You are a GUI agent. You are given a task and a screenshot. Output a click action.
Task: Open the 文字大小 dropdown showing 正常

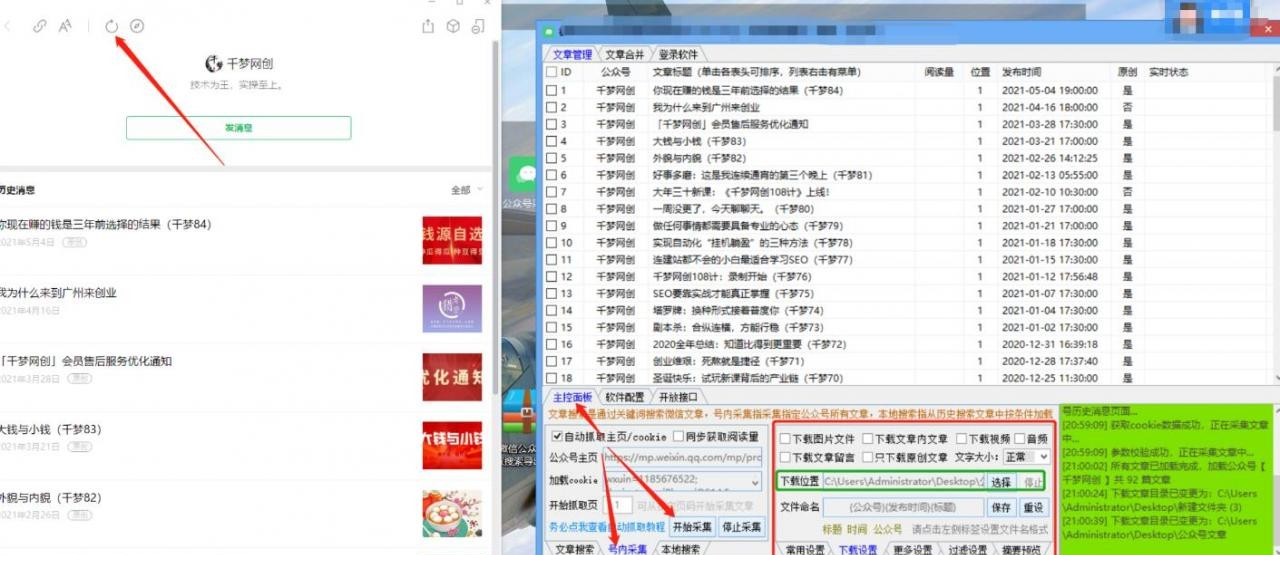(x=1025, y=457)
